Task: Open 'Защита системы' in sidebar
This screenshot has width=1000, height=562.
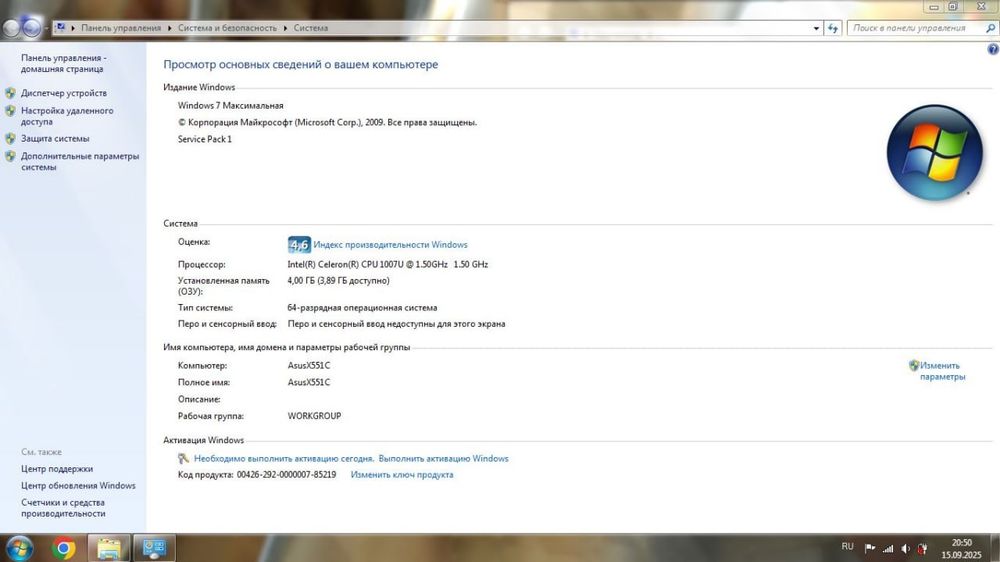Action: 55,138
